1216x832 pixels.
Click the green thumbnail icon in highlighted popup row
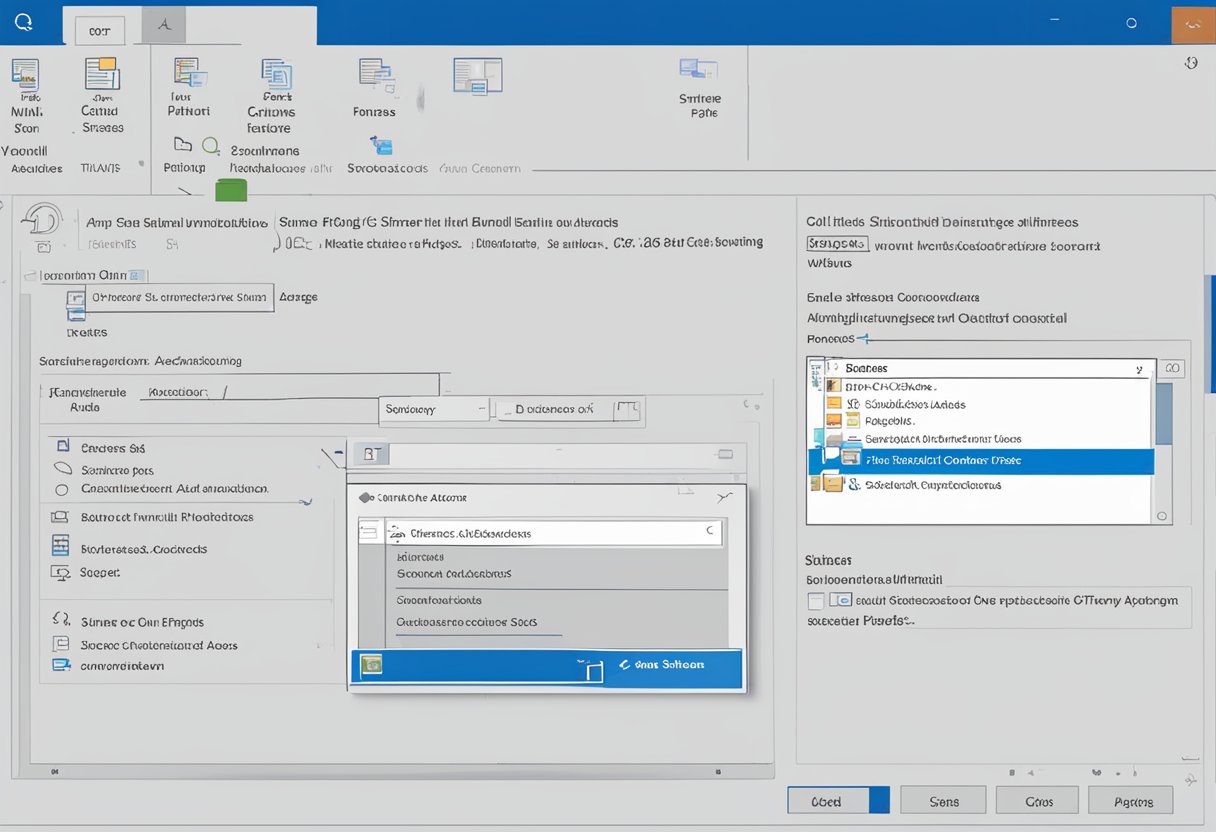(372, 664)
